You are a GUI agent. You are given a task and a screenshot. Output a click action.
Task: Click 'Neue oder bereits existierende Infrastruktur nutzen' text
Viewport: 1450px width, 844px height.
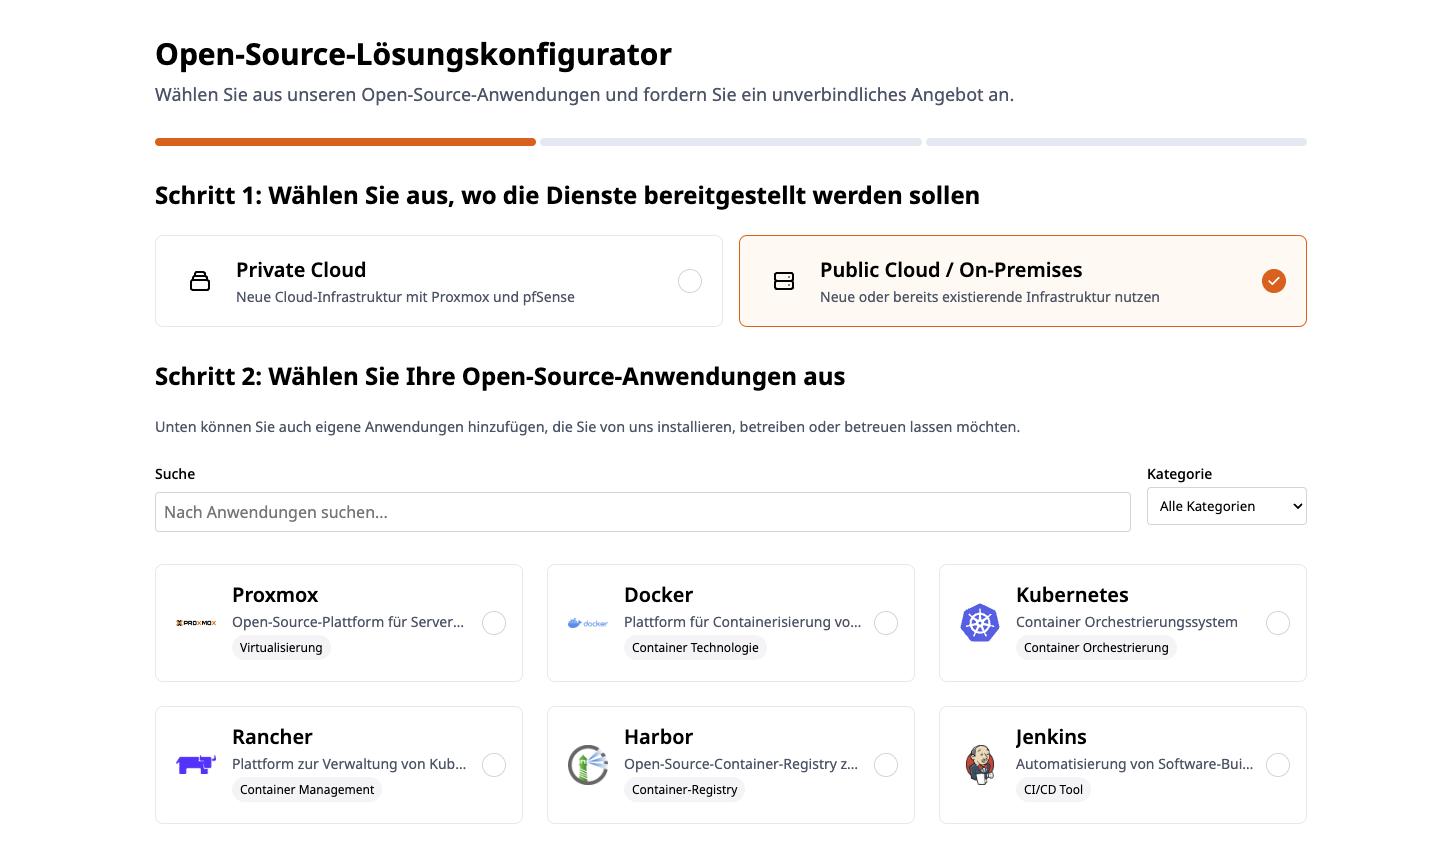coord(990,297)
